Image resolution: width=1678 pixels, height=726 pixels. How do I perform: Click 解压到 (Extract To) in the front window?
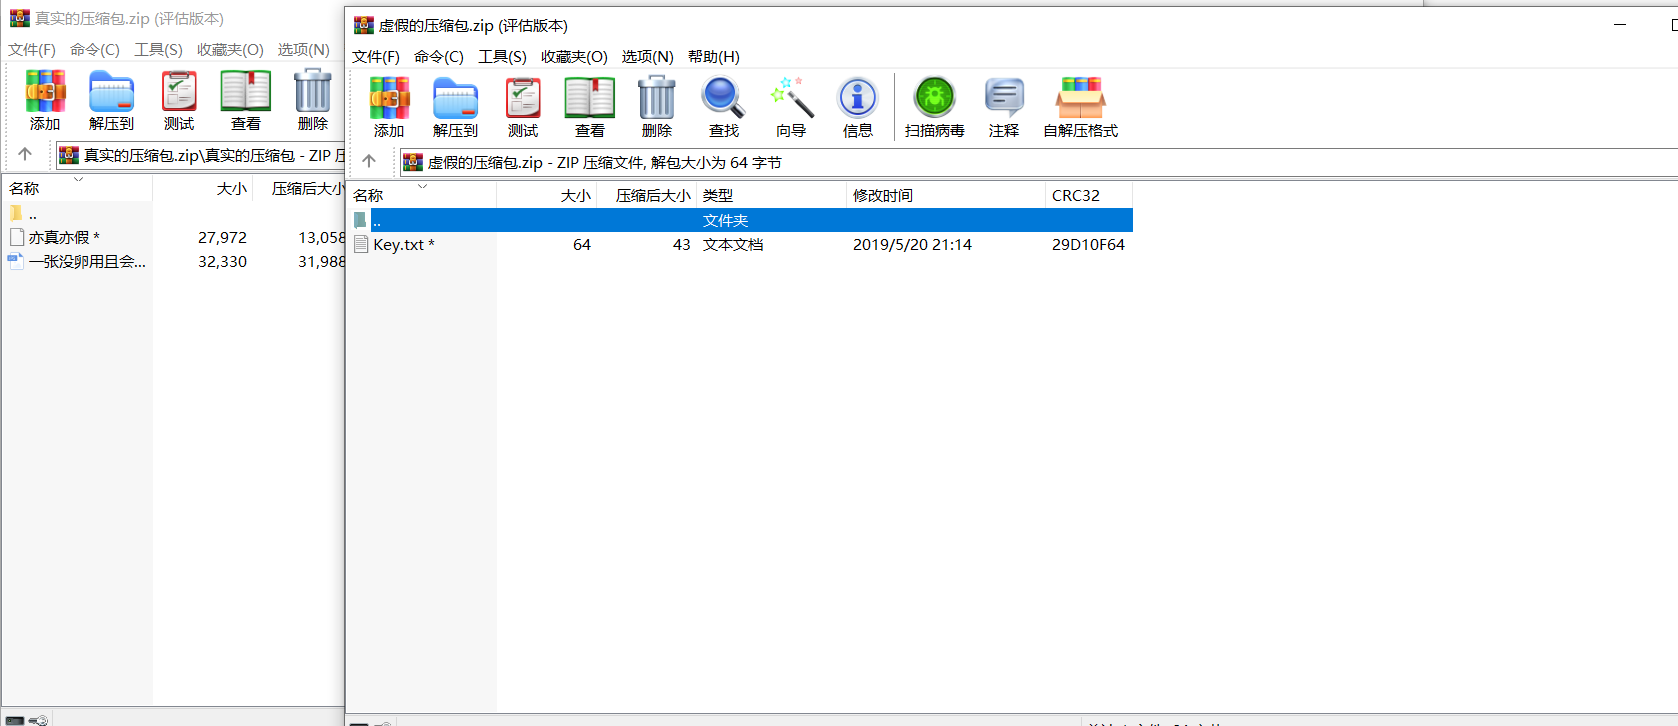coord(455,106)
